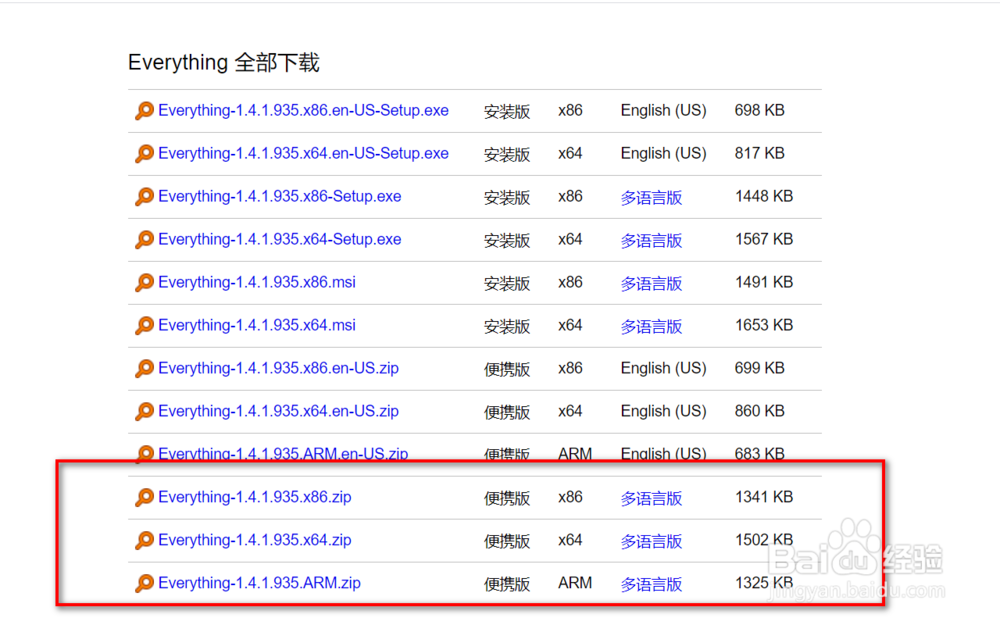Download Everything-1.4.1.935.x86-Setup.exe
The height and width of the screenshot is (625, 1000).
pyautogui.click(x=279, y=196)
